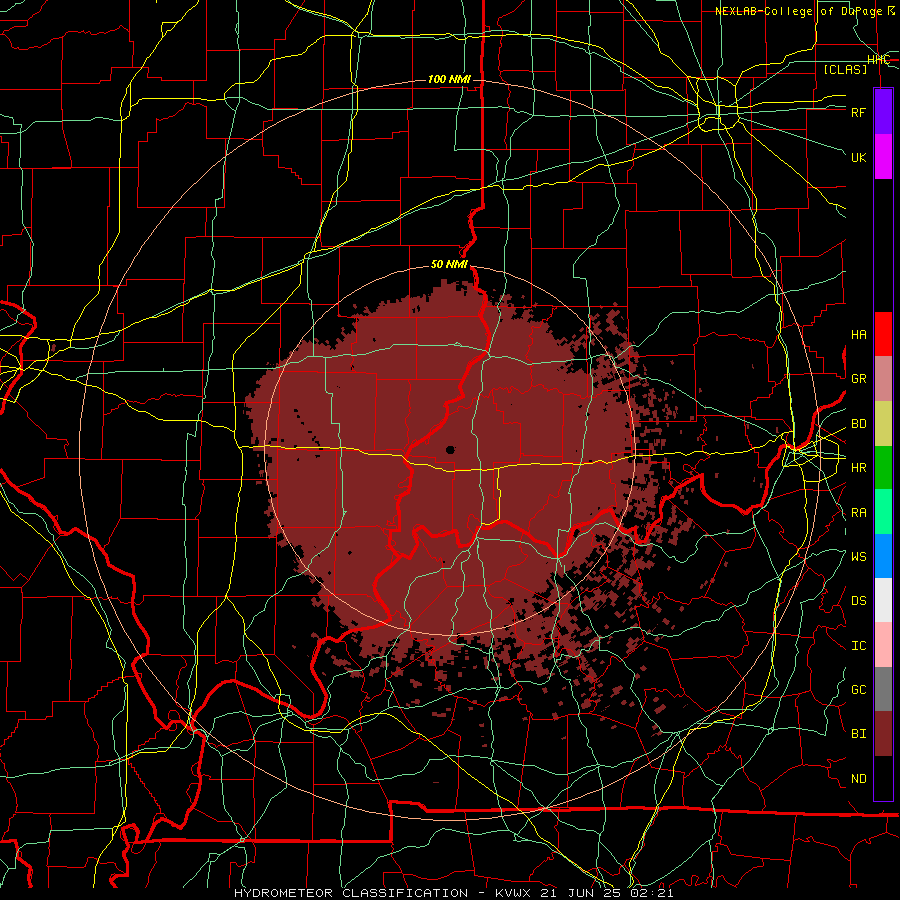
Task: Click the DS white legend swatch
Action: [883, 601]
